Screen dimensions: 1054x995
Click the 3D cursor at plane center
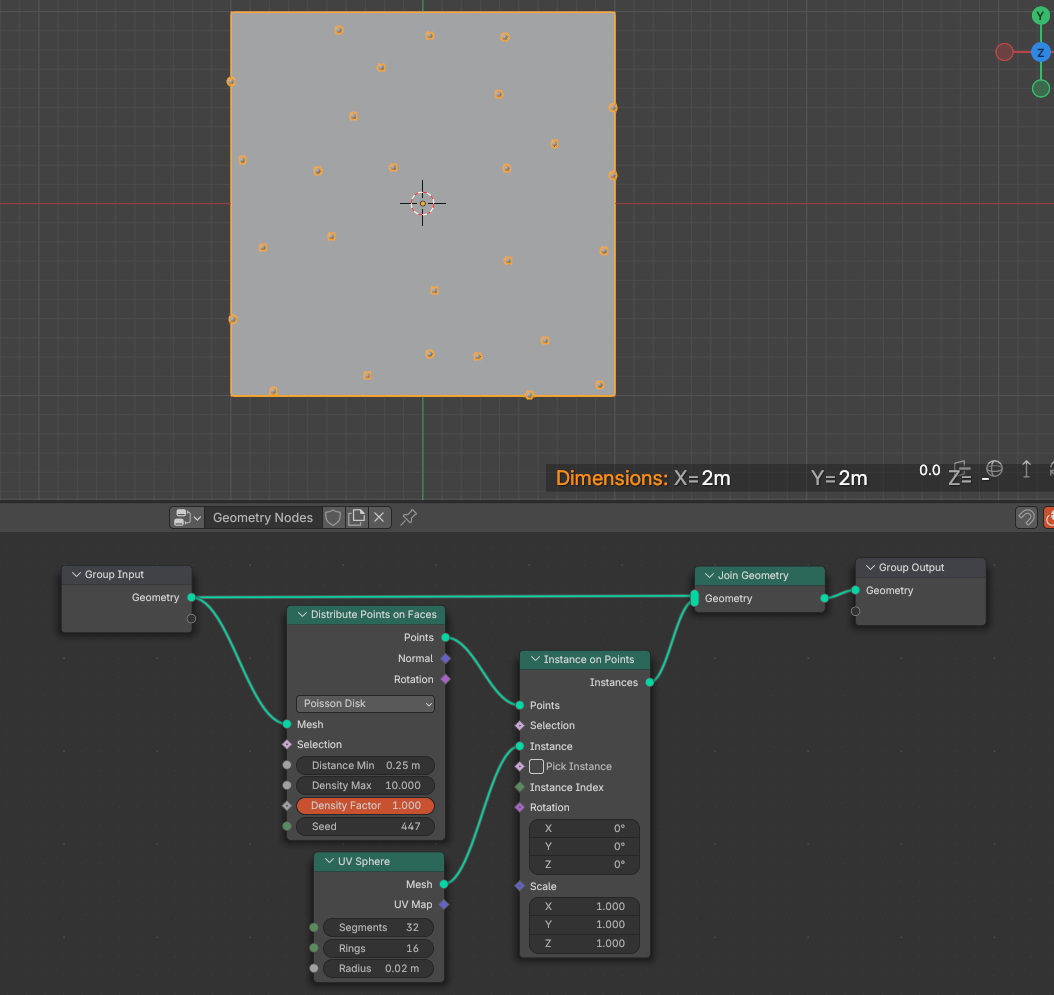pyautogui.click(x=422, y=203)
